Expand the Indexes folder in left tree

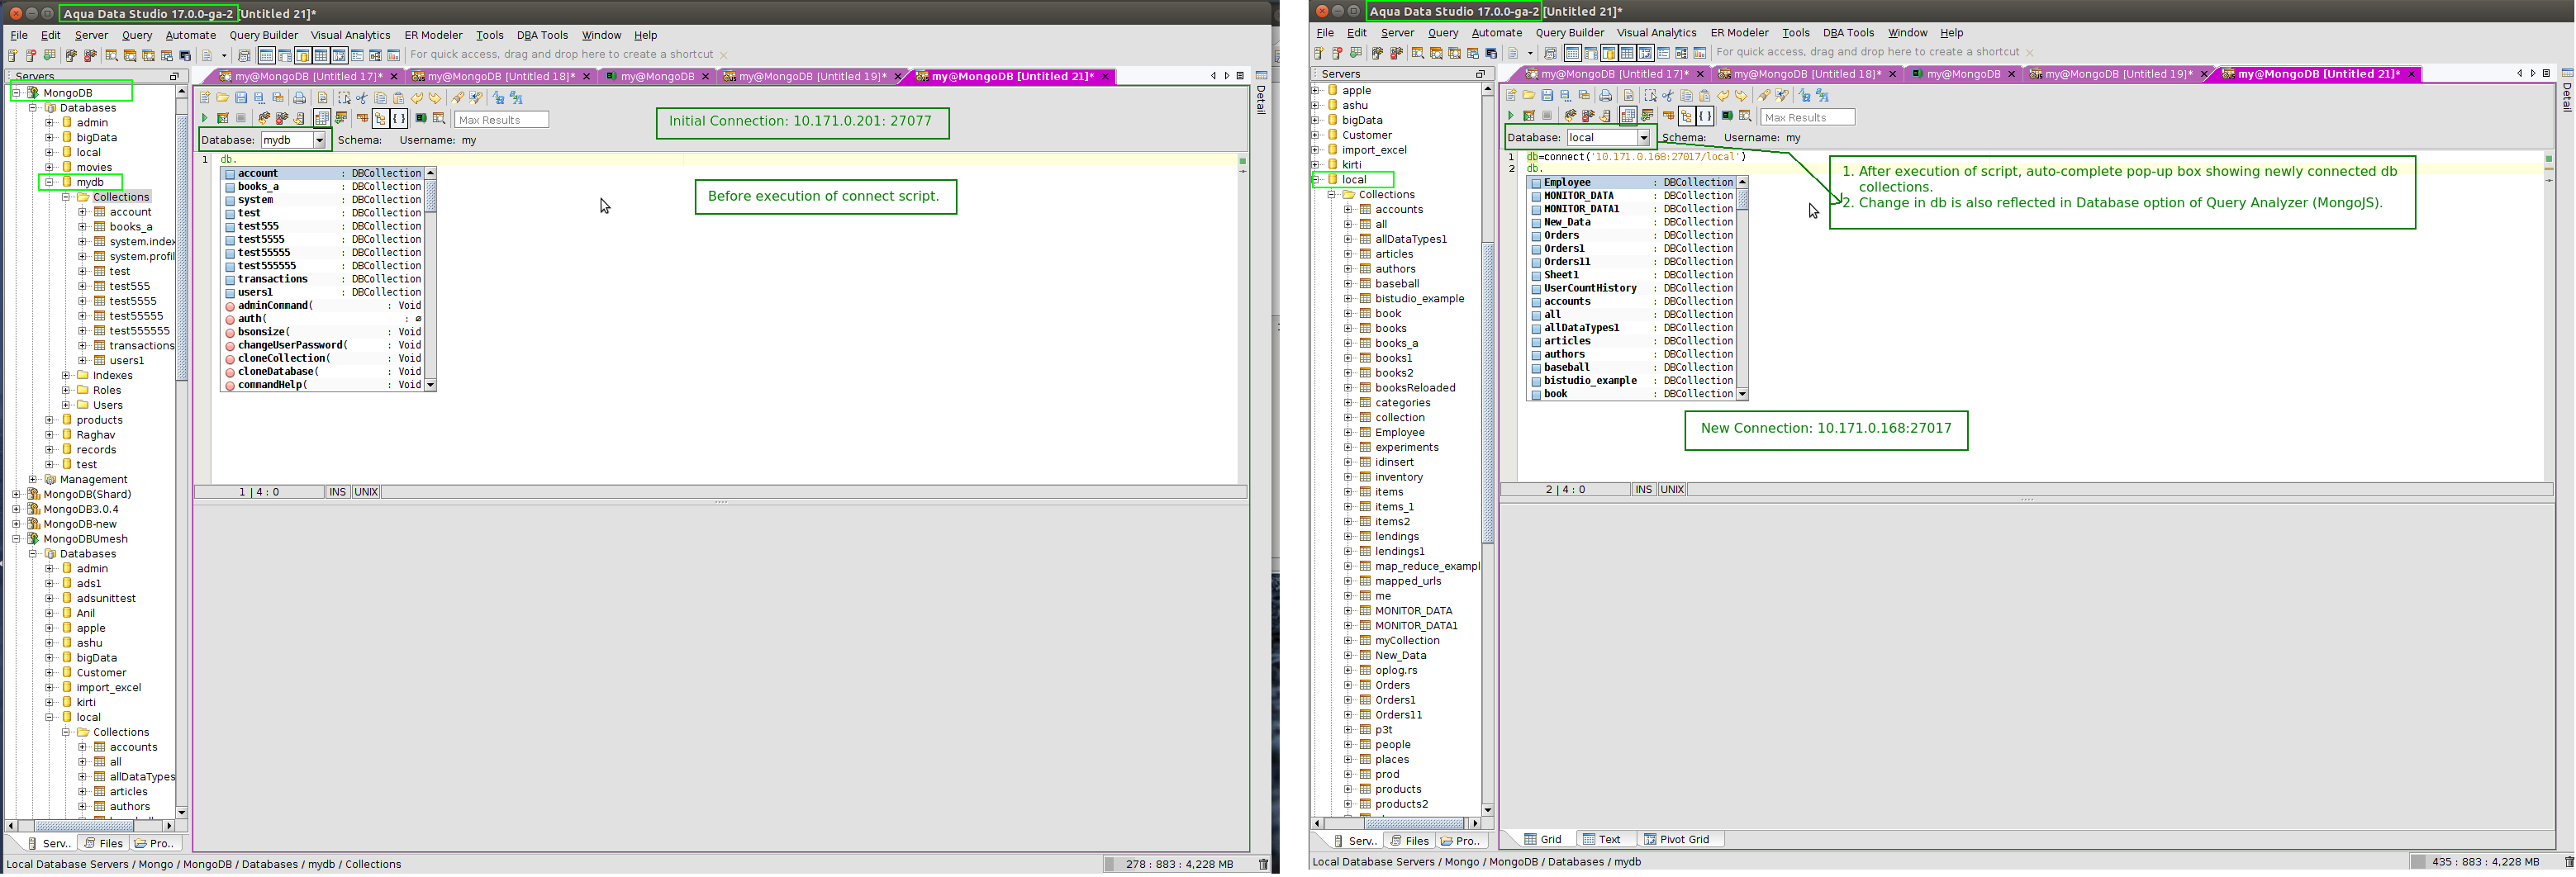[x=66, y=376]
